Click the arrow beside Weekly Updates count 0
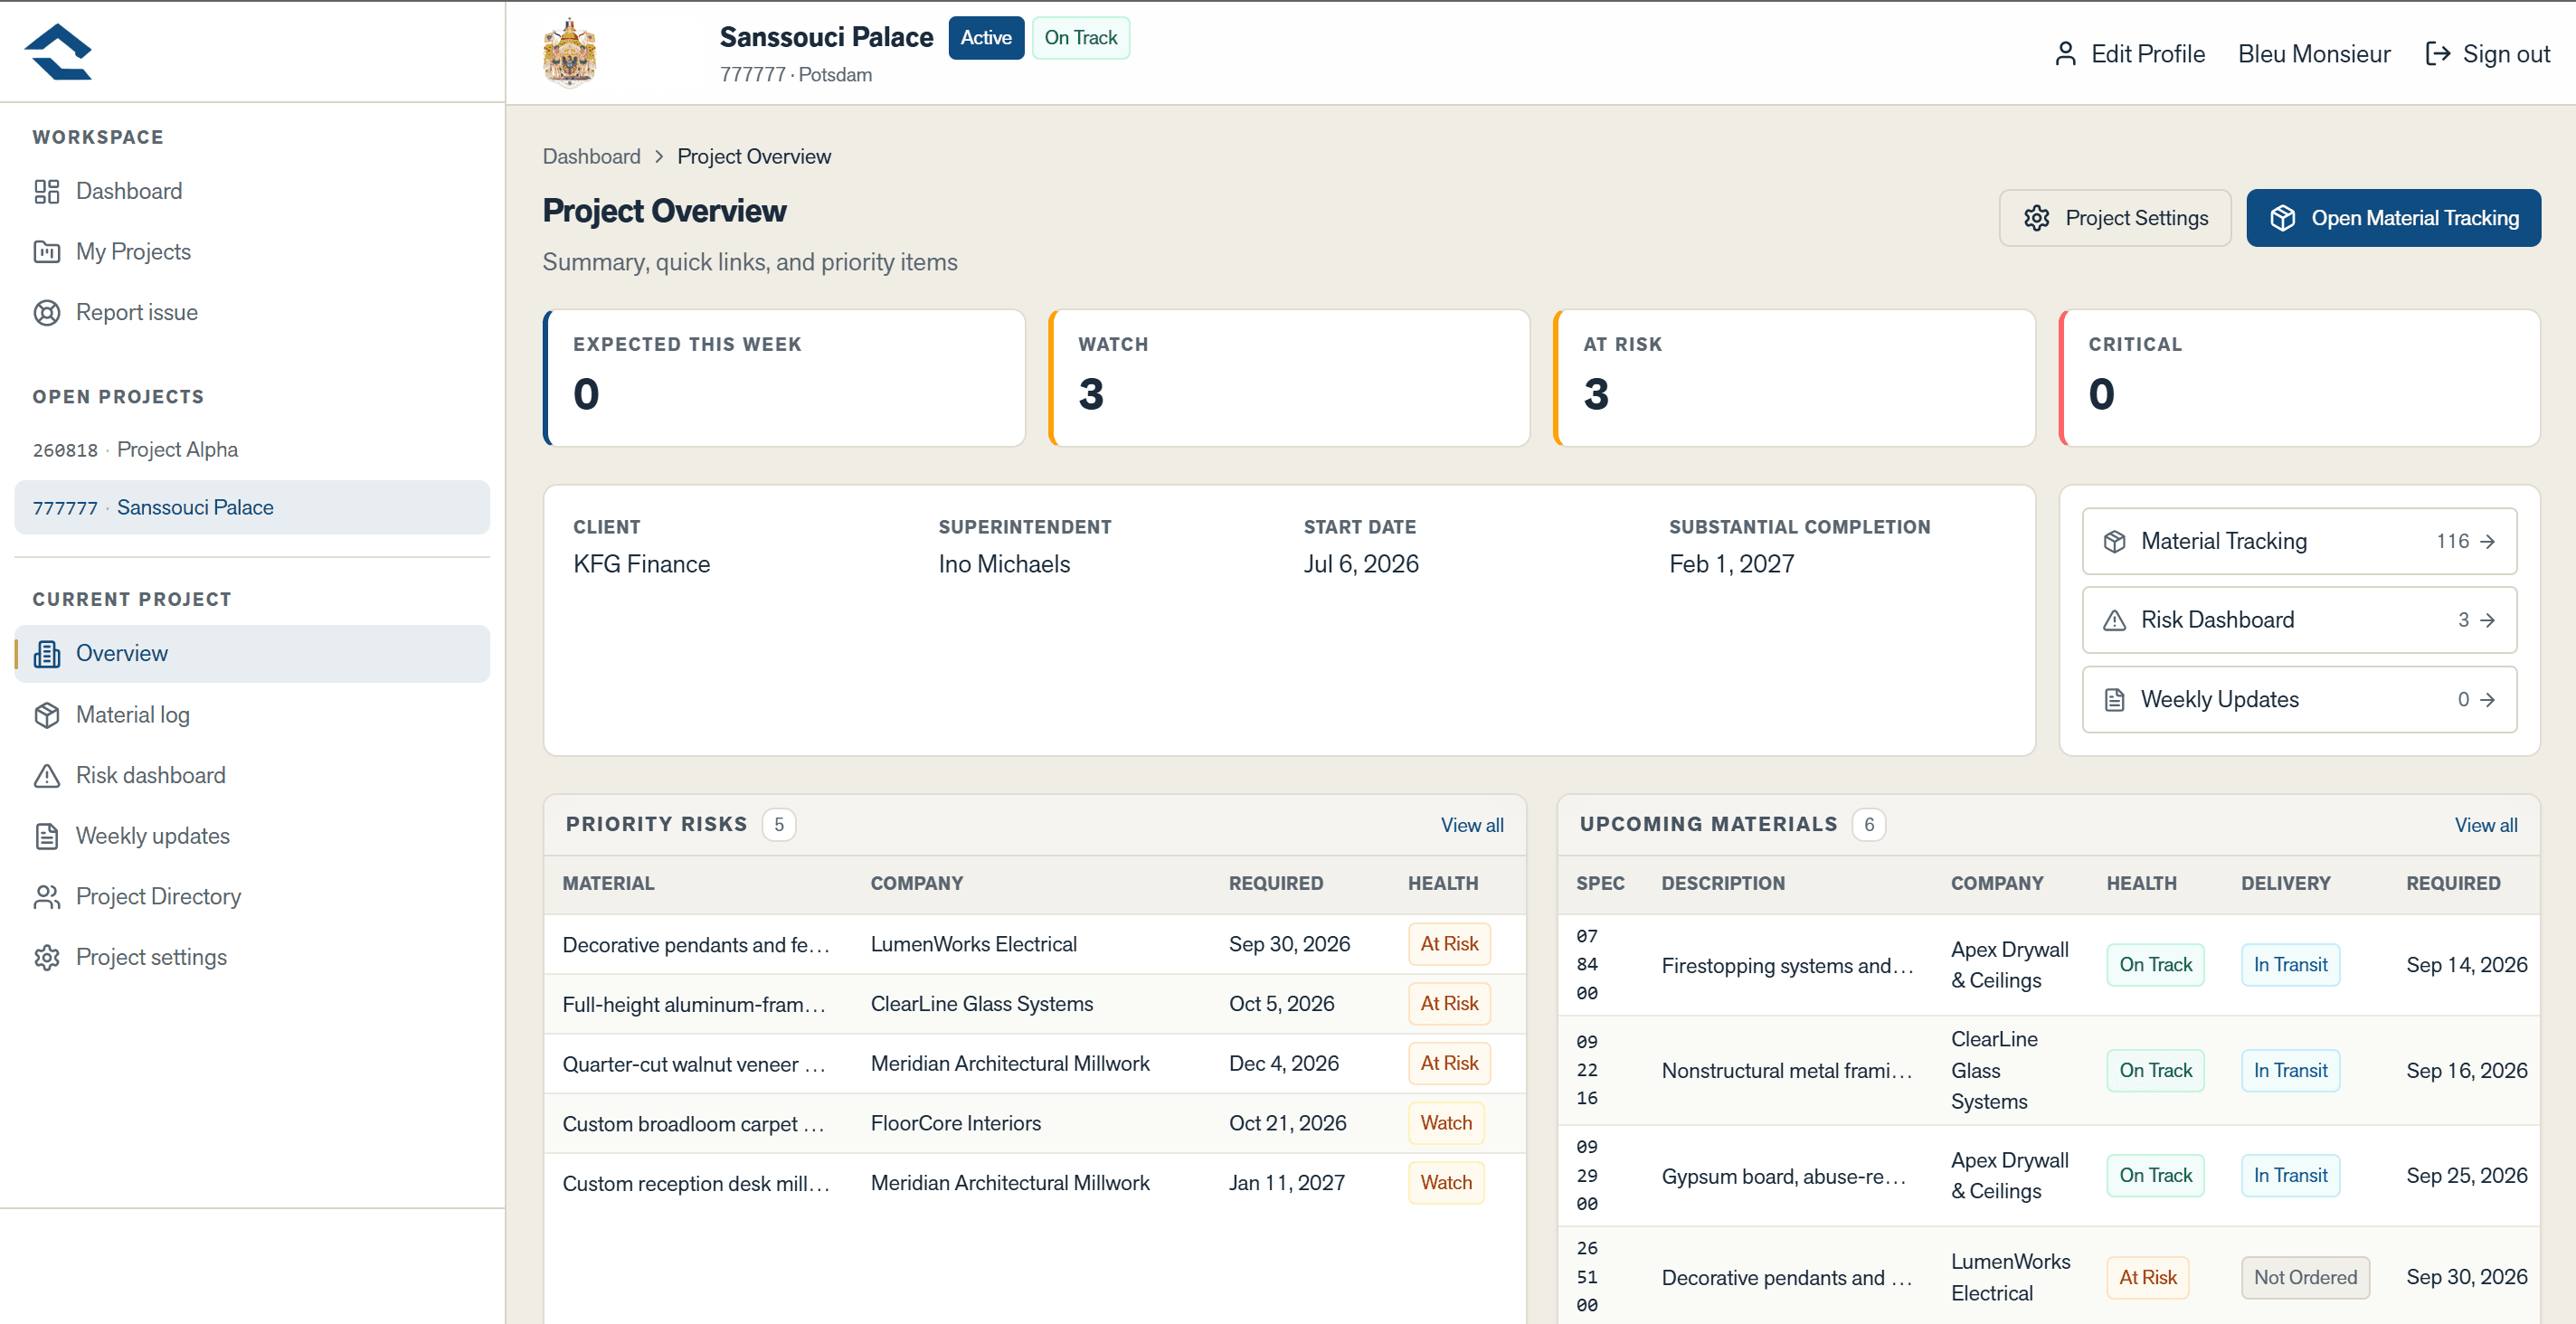This screenshot has width=2576, height=1324. pyautogui.click(x=2487, y=700)
